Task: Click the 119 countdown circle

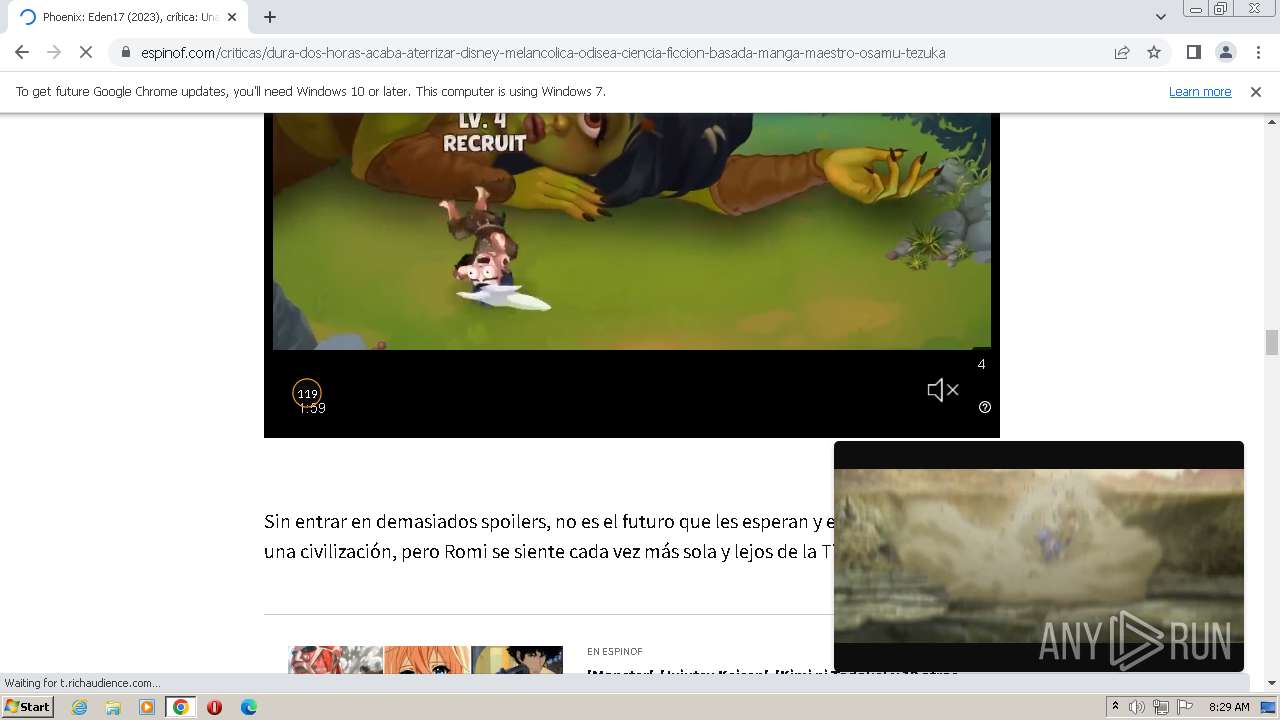Action: pos(307,393)
